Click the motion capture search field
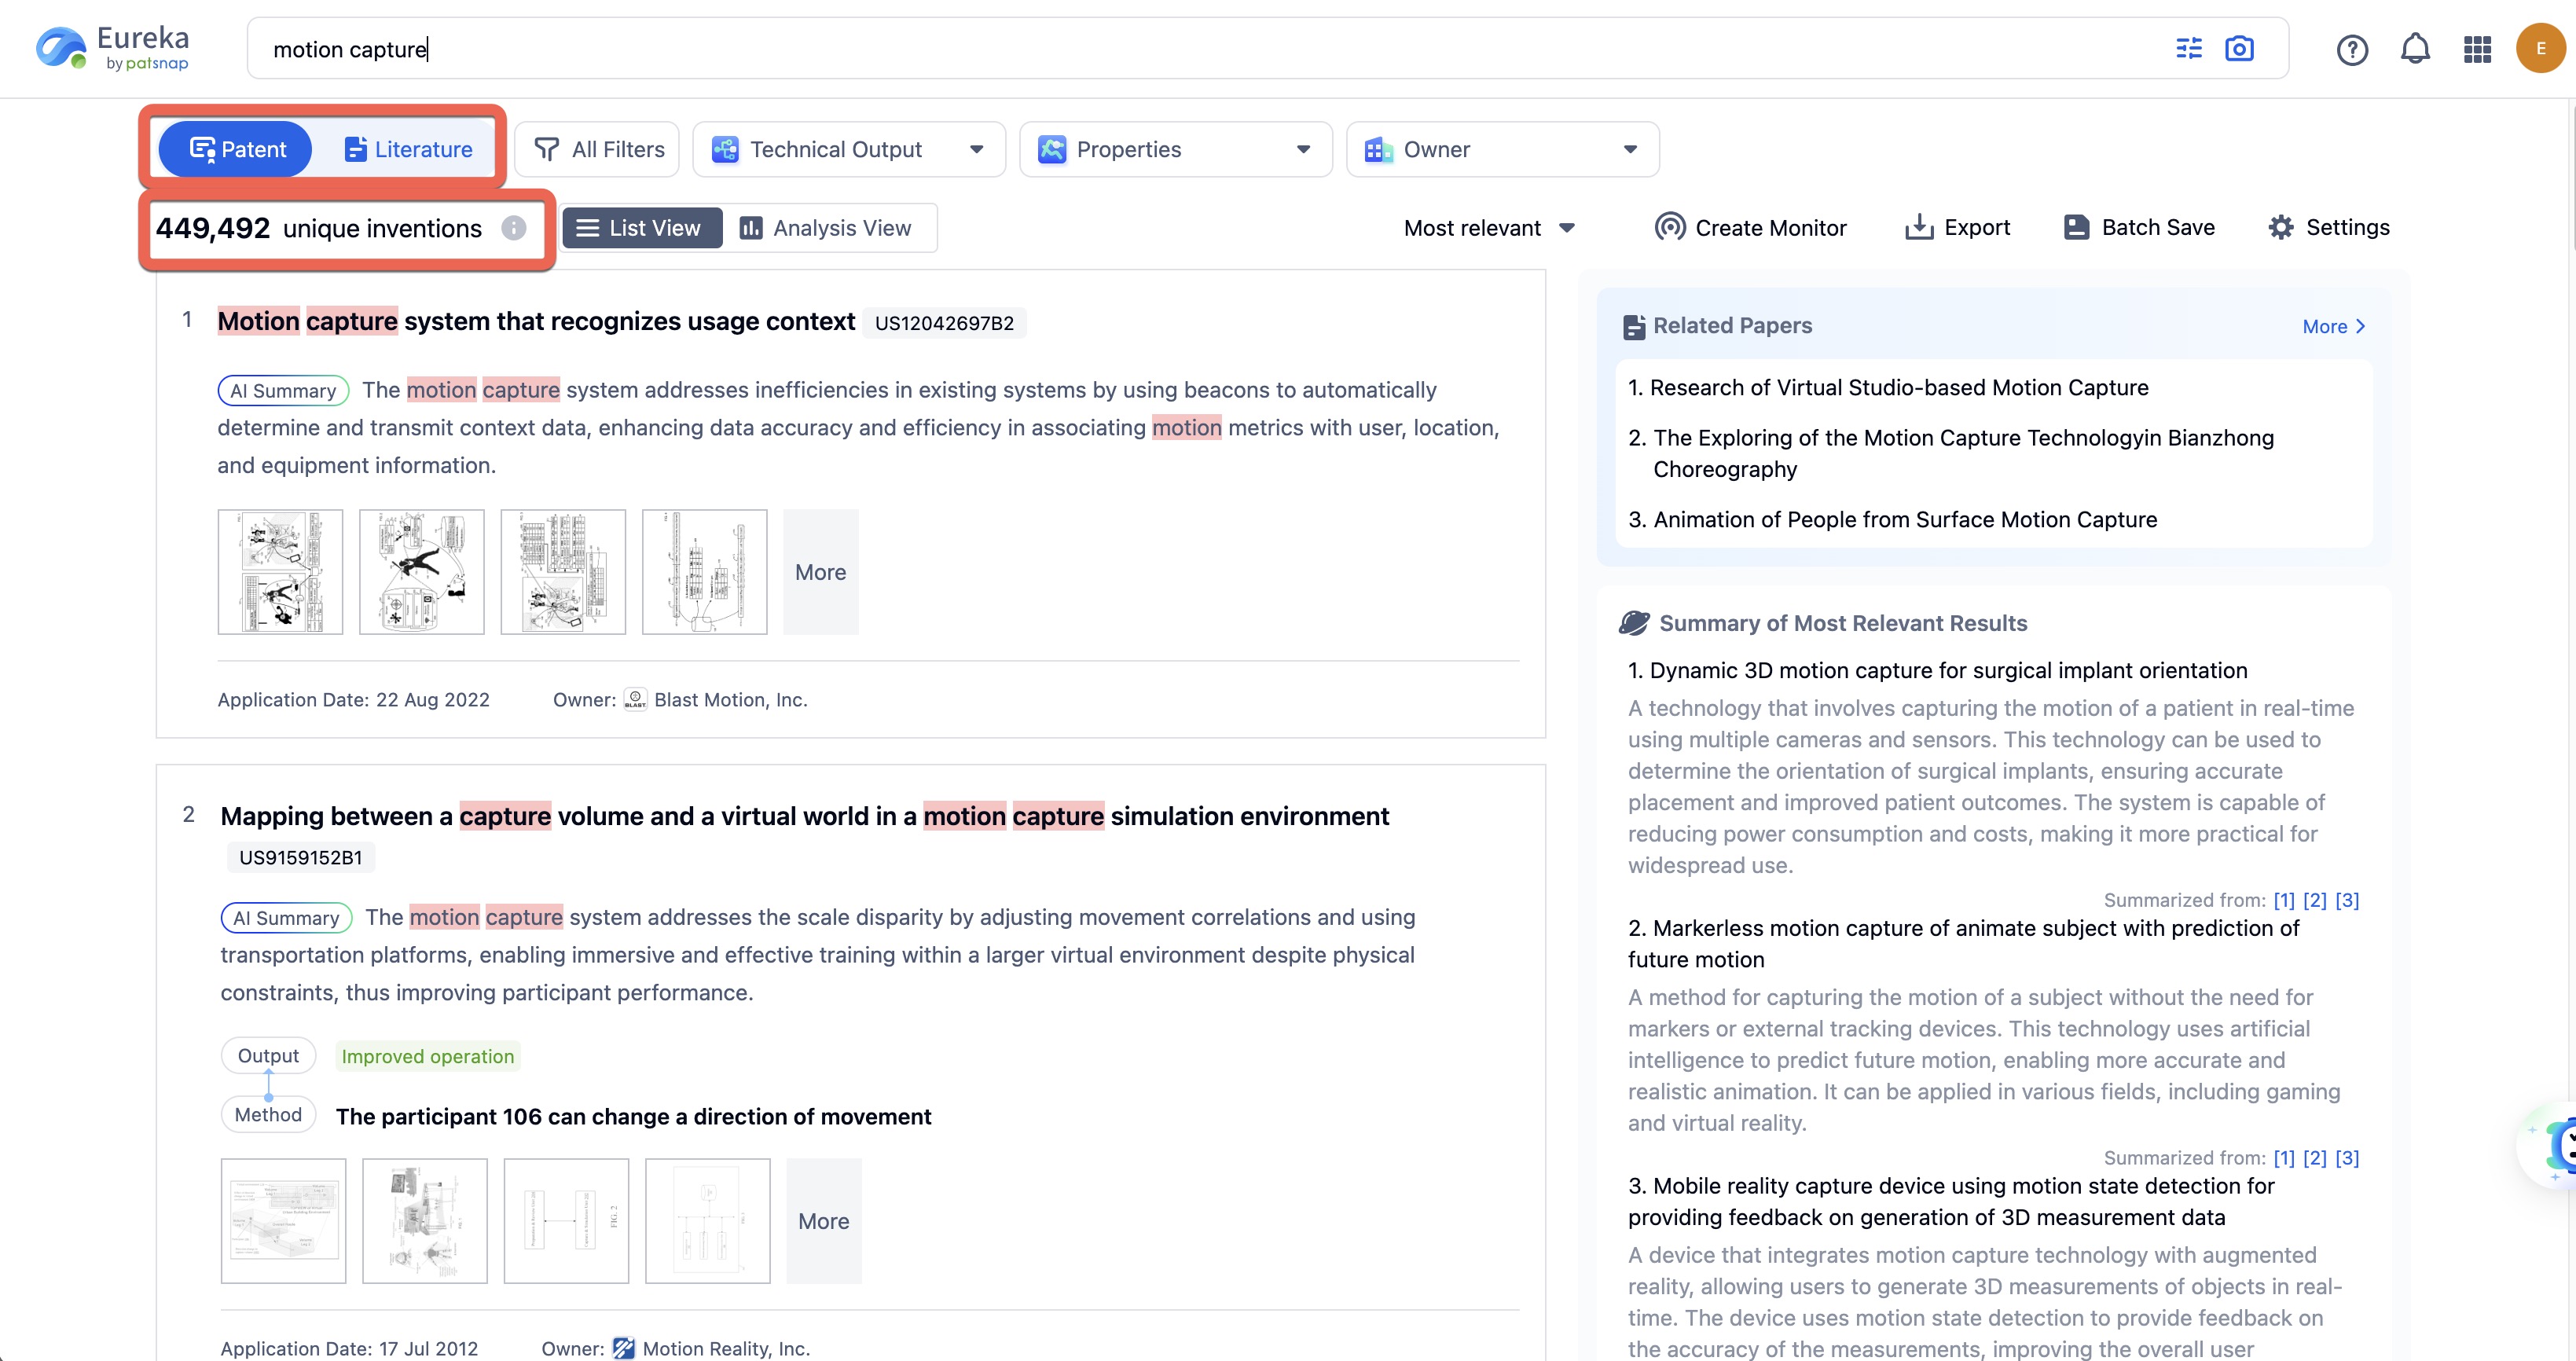The image size is (2576, 1361). tap(1200, 49)
